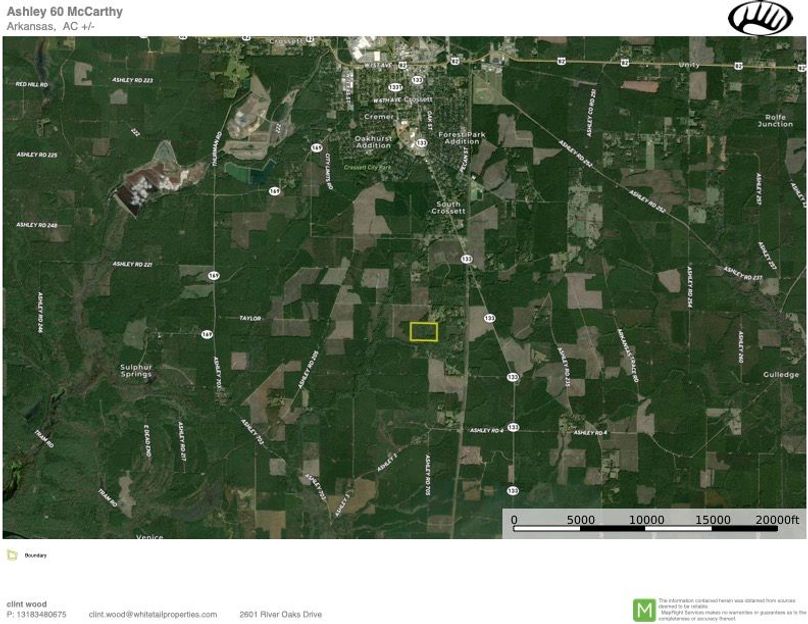808x624 pixels.
Task: Select the Highway 189 shield near Taylor
Action: pyautogui.click(x=207, y=333)
